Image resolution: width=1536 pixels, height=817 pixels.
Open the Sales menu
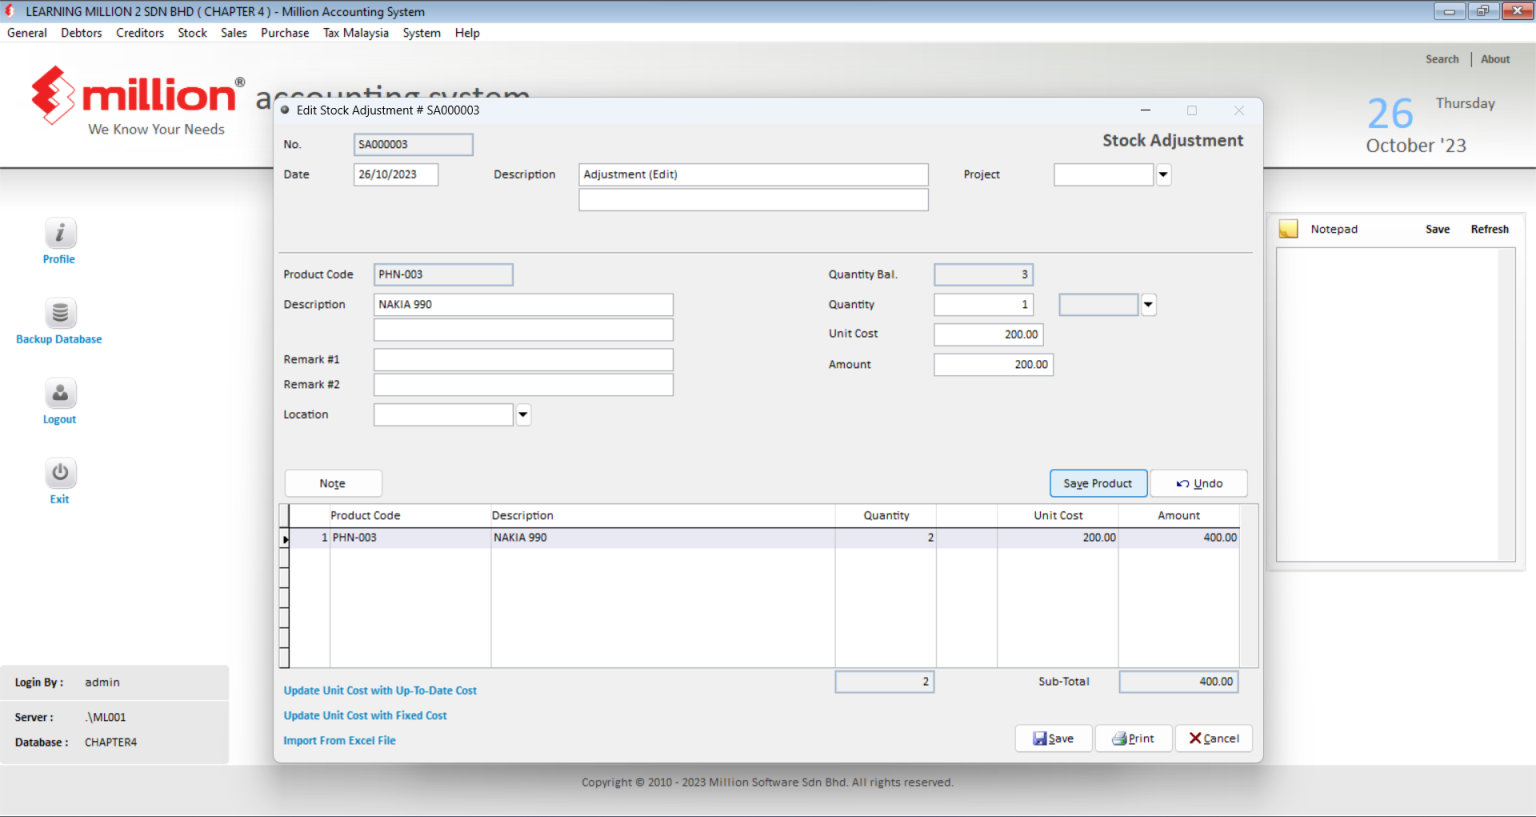[234, 33]
